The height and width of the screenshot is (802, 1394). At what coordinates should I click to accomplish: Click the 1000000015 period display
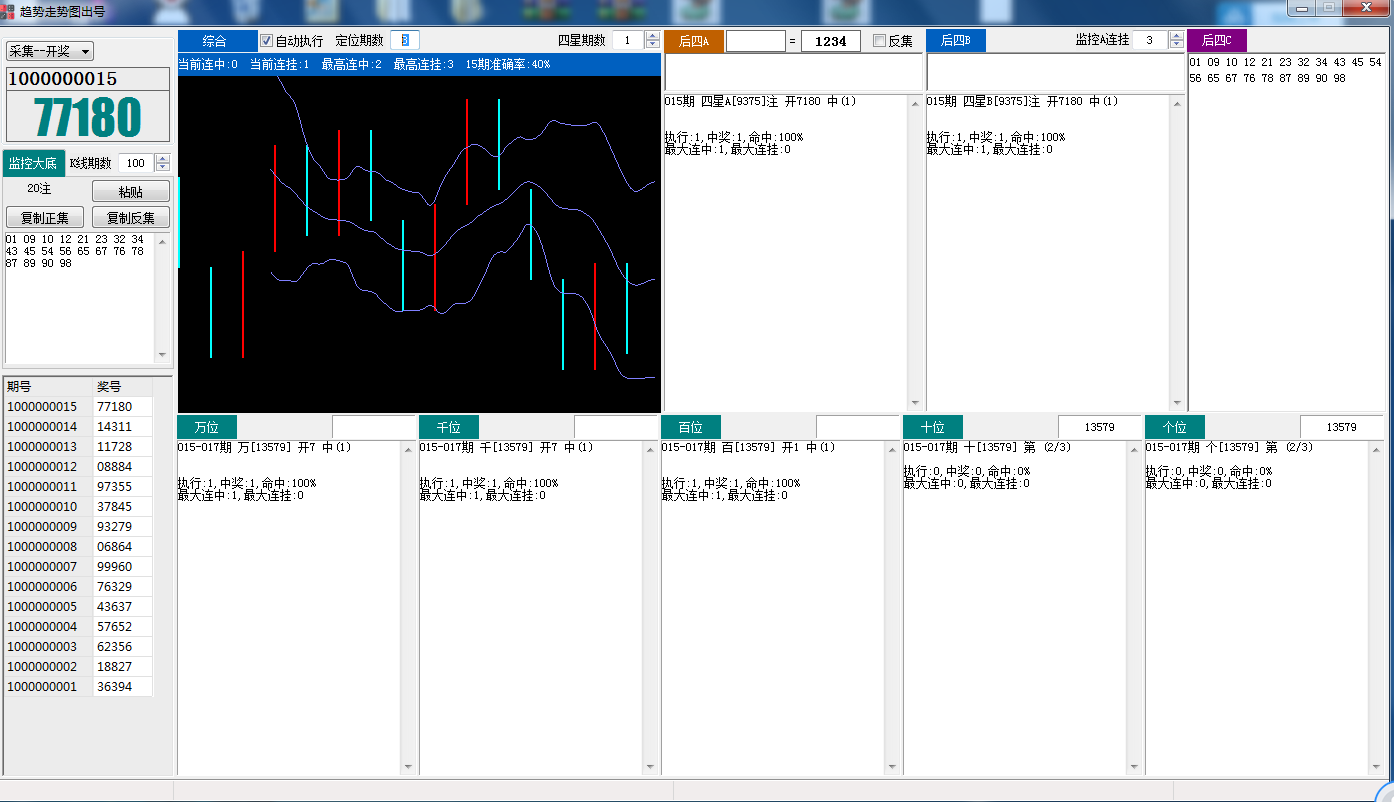[88, 79]
